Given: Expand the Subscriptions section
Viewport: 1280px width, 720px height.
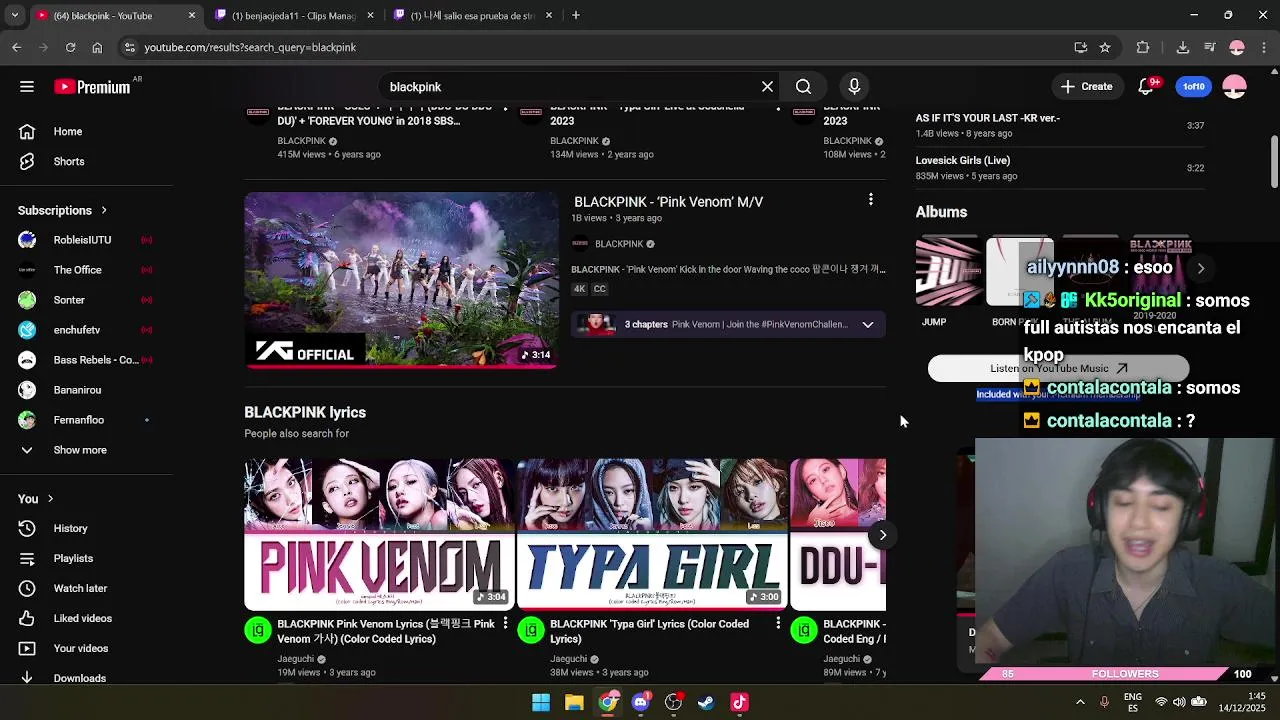Looking at the screenshot, I should point(63,210).
